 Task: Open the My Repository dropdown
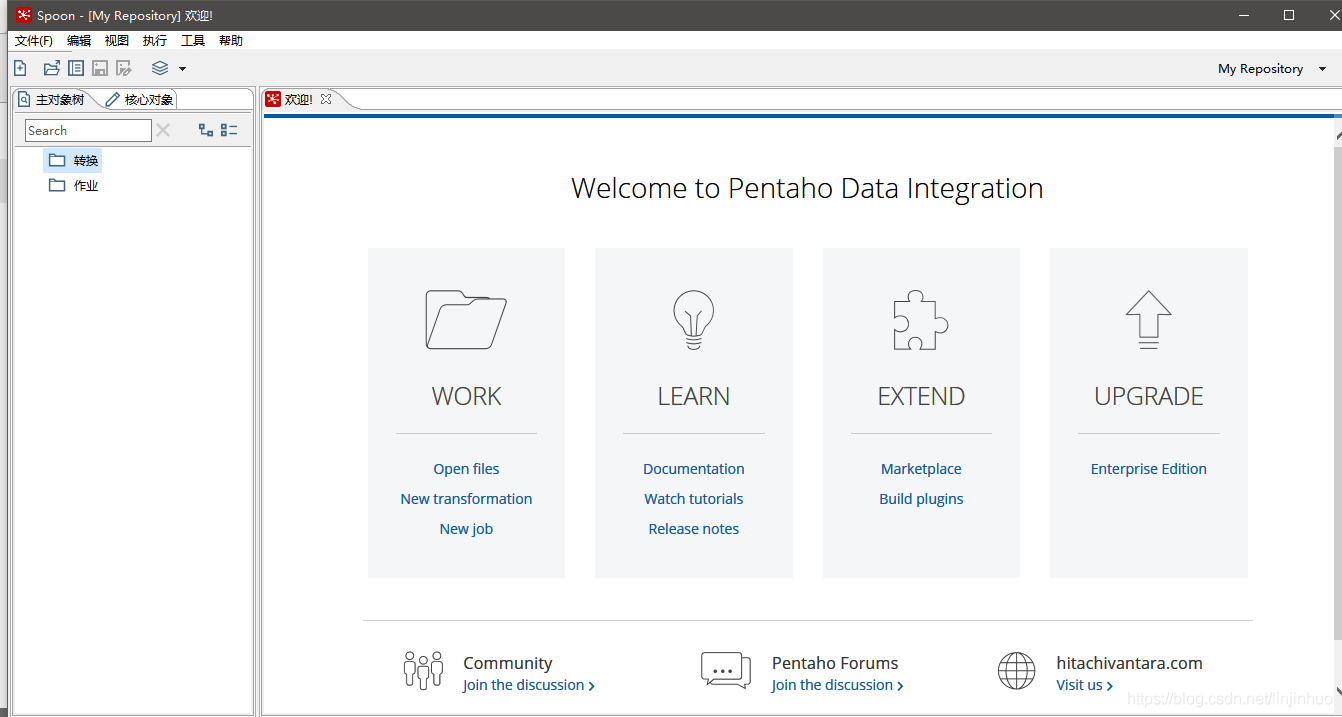1272,69
